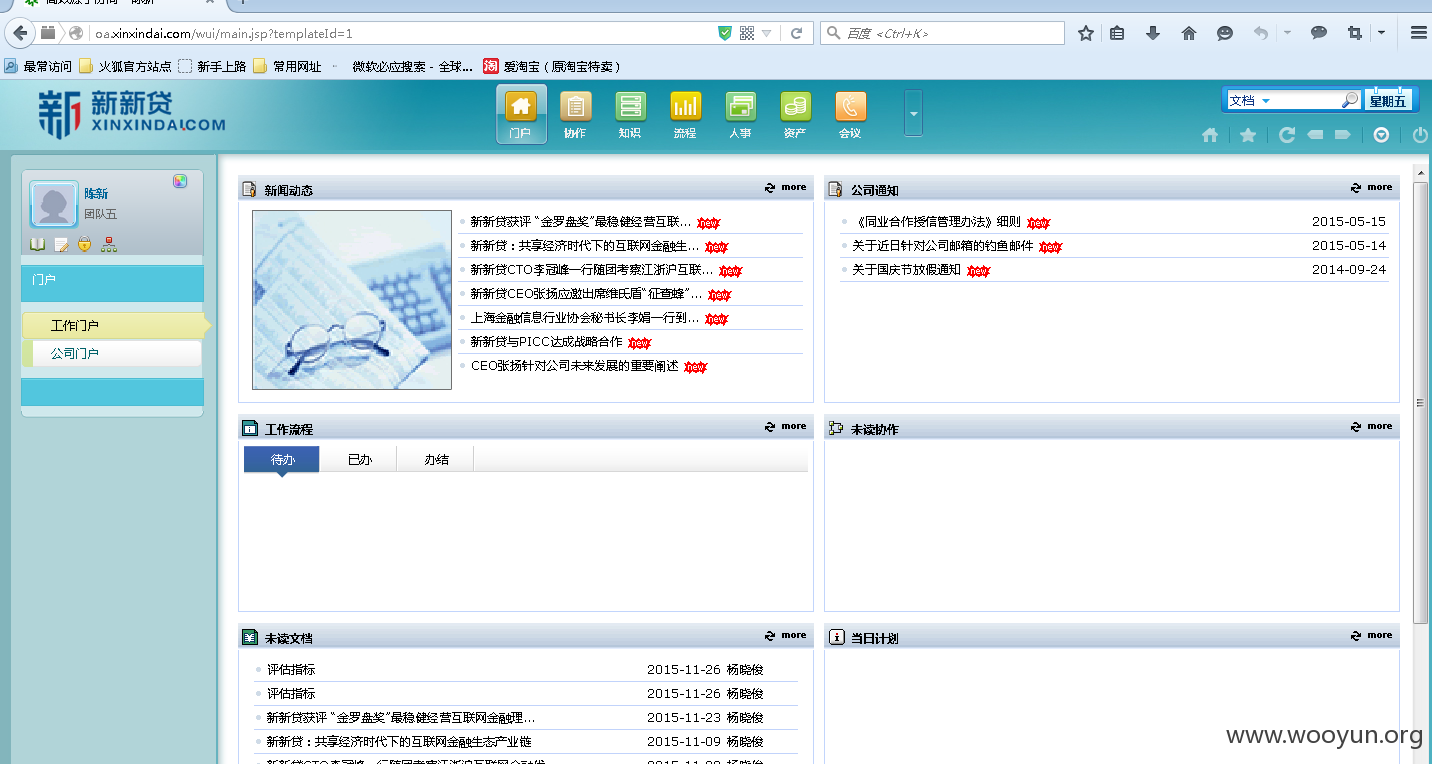Click the news image with glasses

[352, 300]
